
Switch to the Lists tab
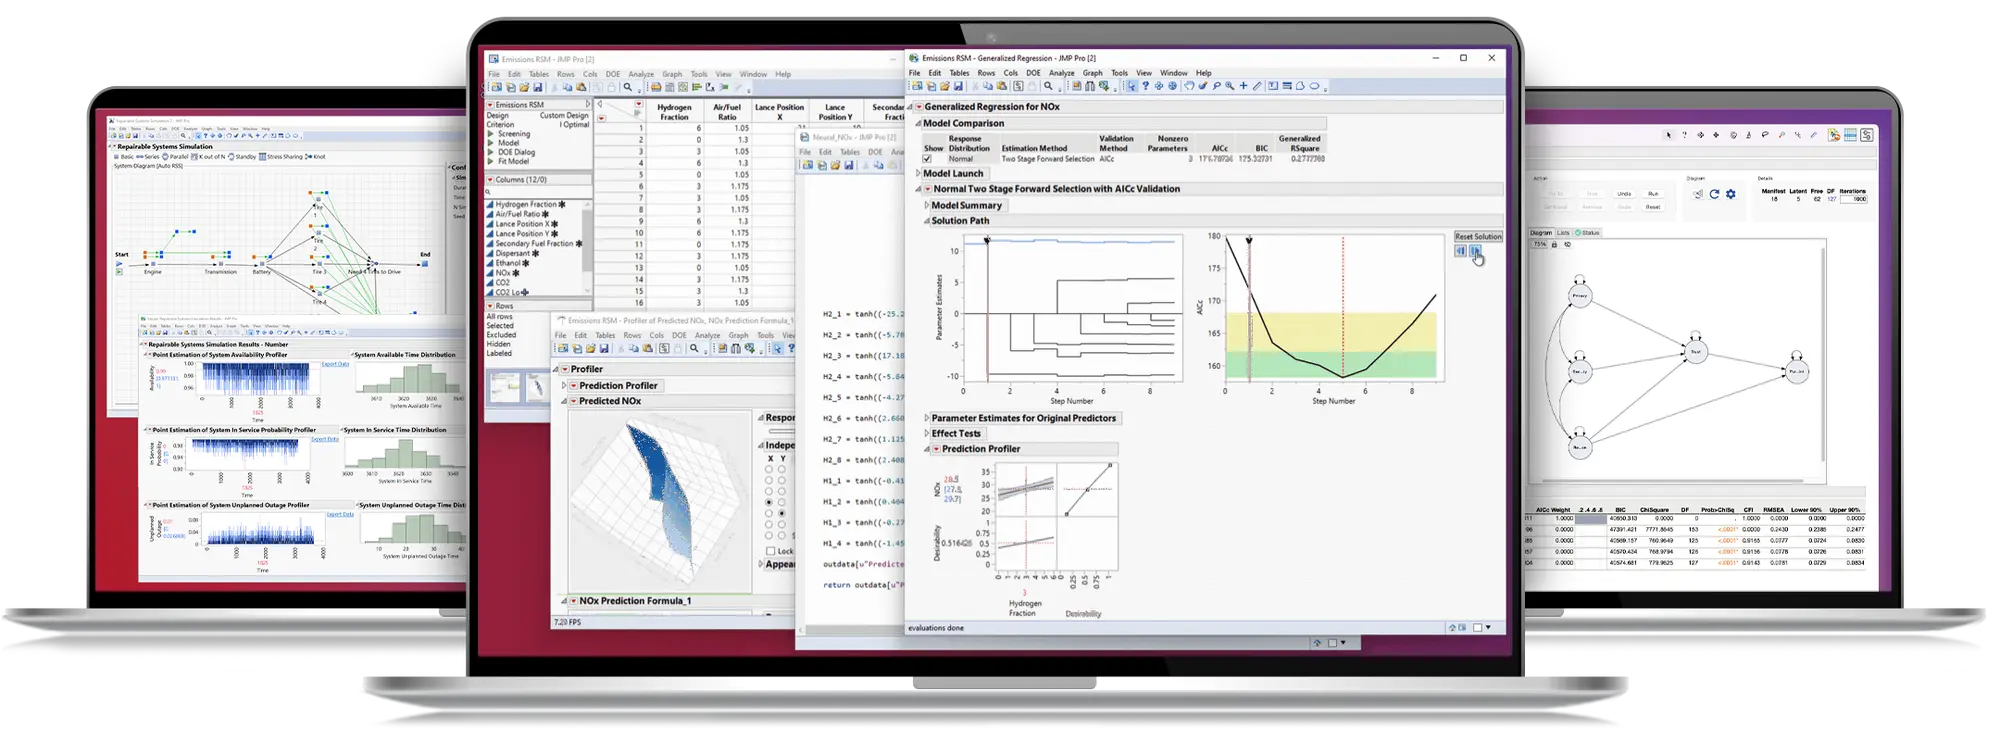1563,233
